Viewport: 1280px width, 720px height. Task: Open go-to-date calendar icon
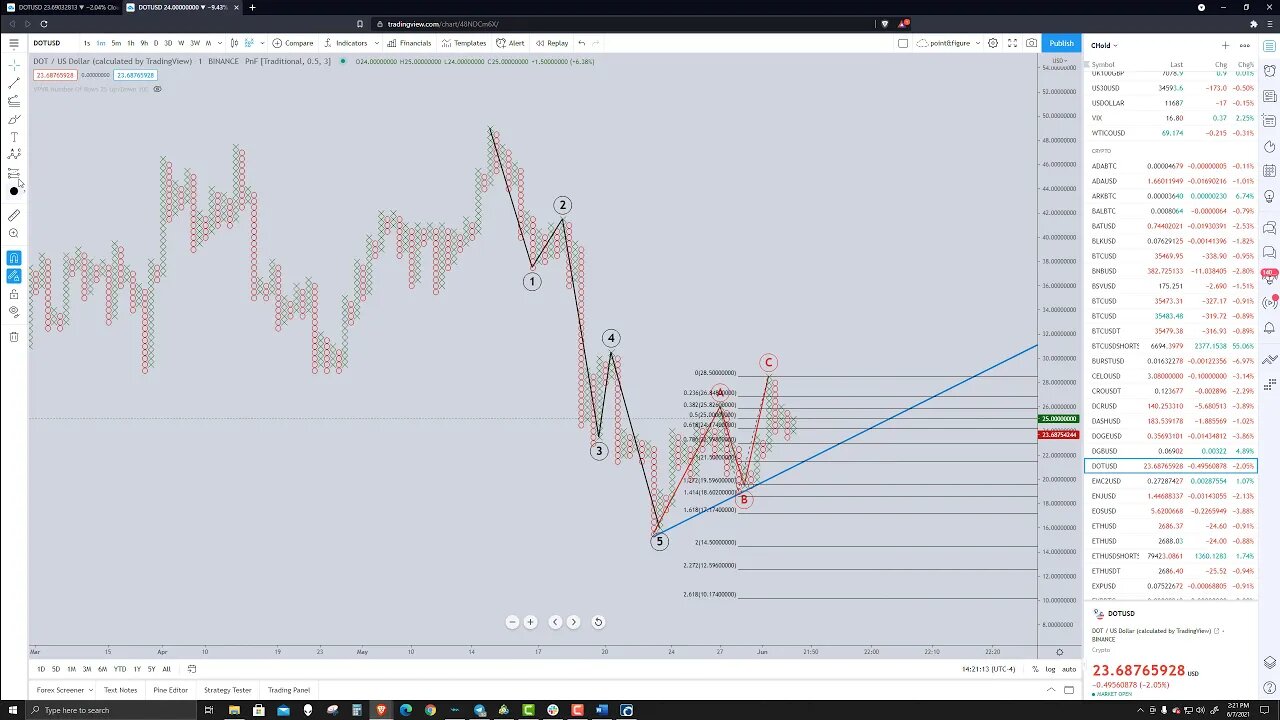tap(192, 669)
